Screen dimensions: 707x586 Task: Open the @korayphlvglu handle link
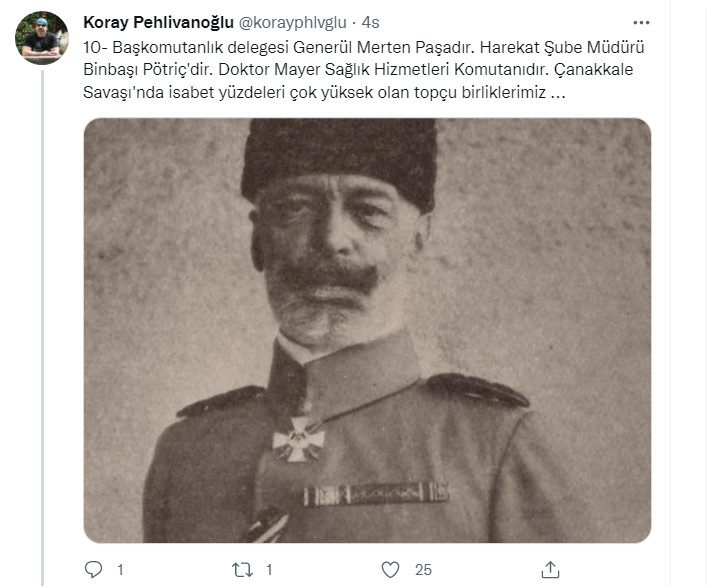pos(292,23)
